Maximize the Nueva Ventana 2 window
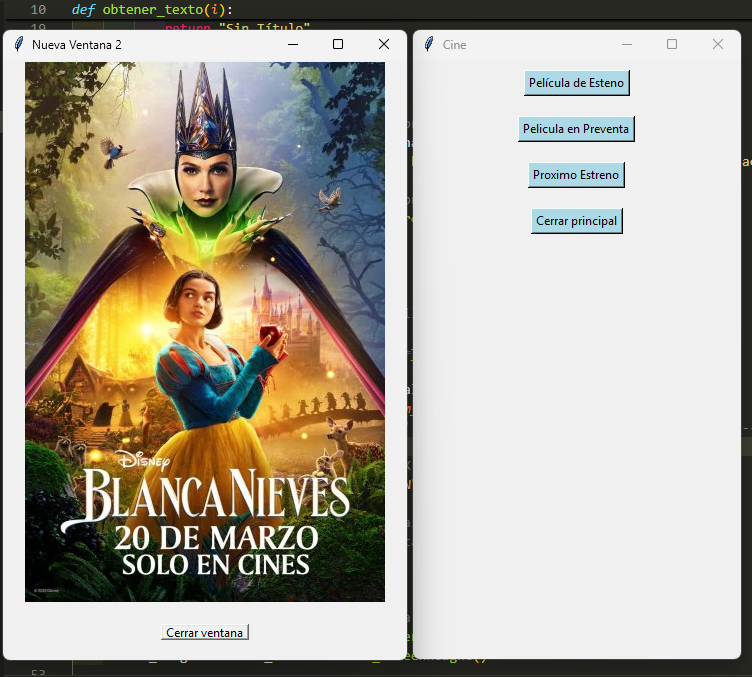The width and height of the screenshot is (752, 677). point(338,44)
